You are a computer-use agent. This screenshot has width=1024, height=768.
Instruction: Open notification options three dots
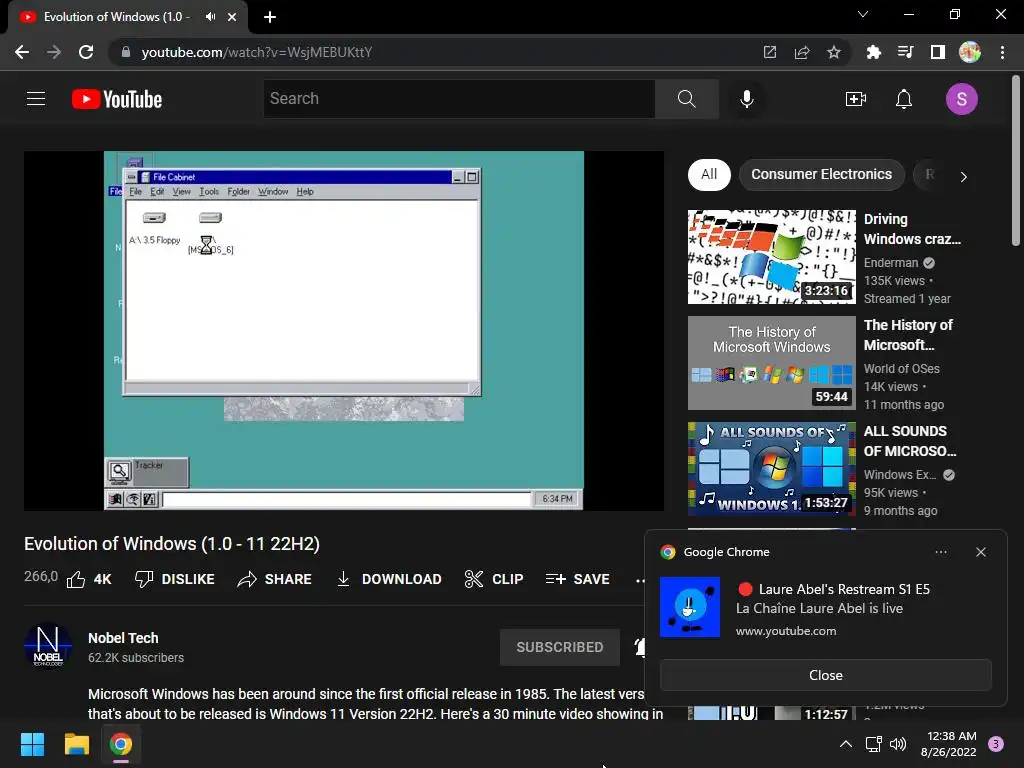click(940, 552)
